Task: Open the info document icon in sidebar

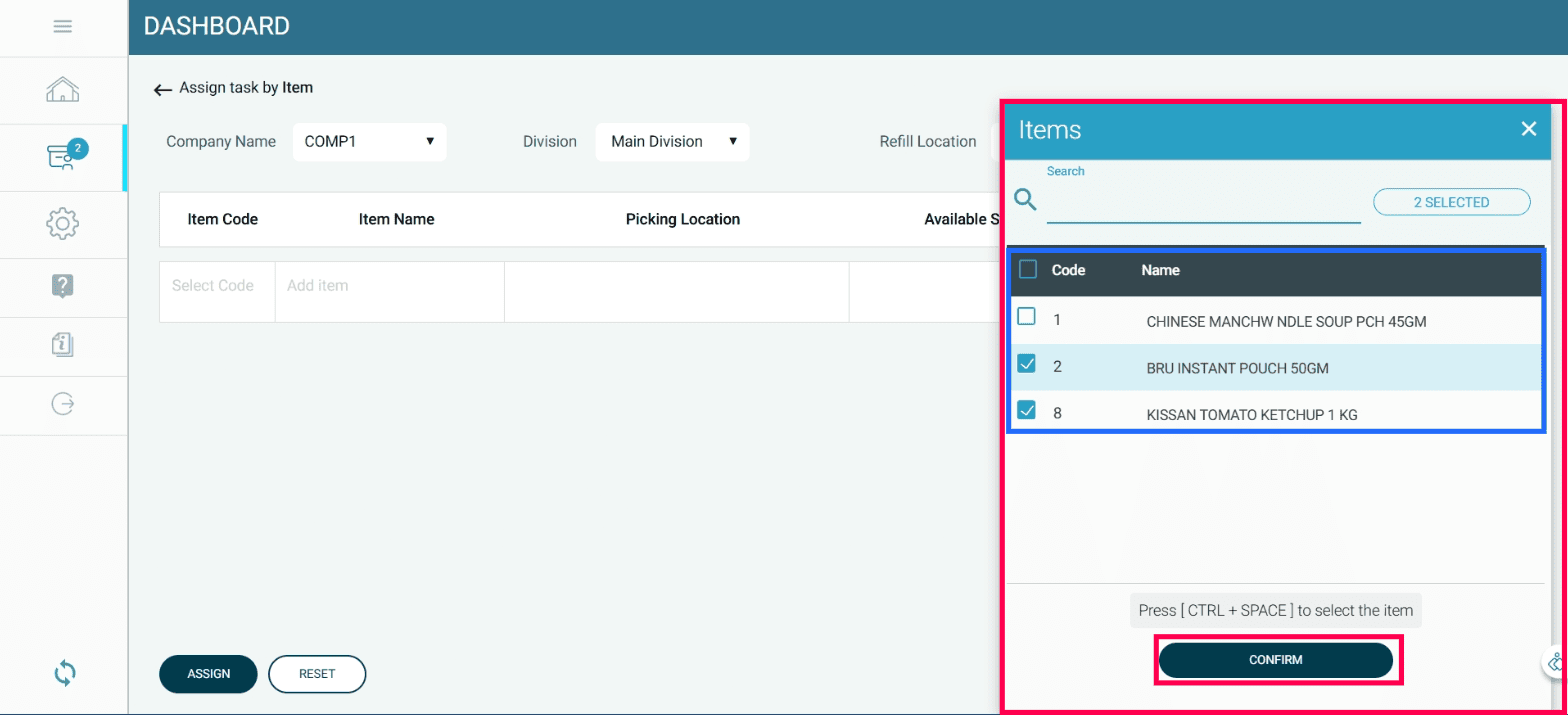Action: point(62,345)
